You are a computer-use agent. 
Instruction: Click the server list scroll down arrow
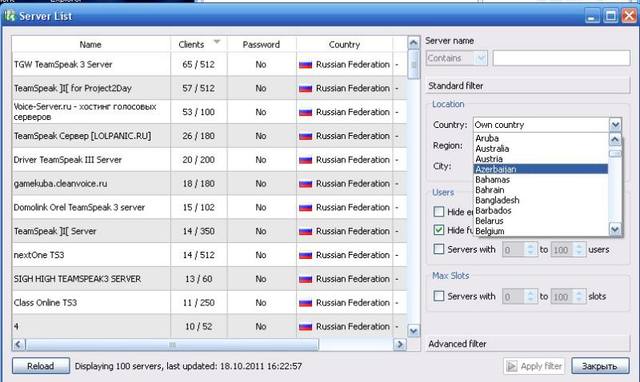tap(413, 331)
